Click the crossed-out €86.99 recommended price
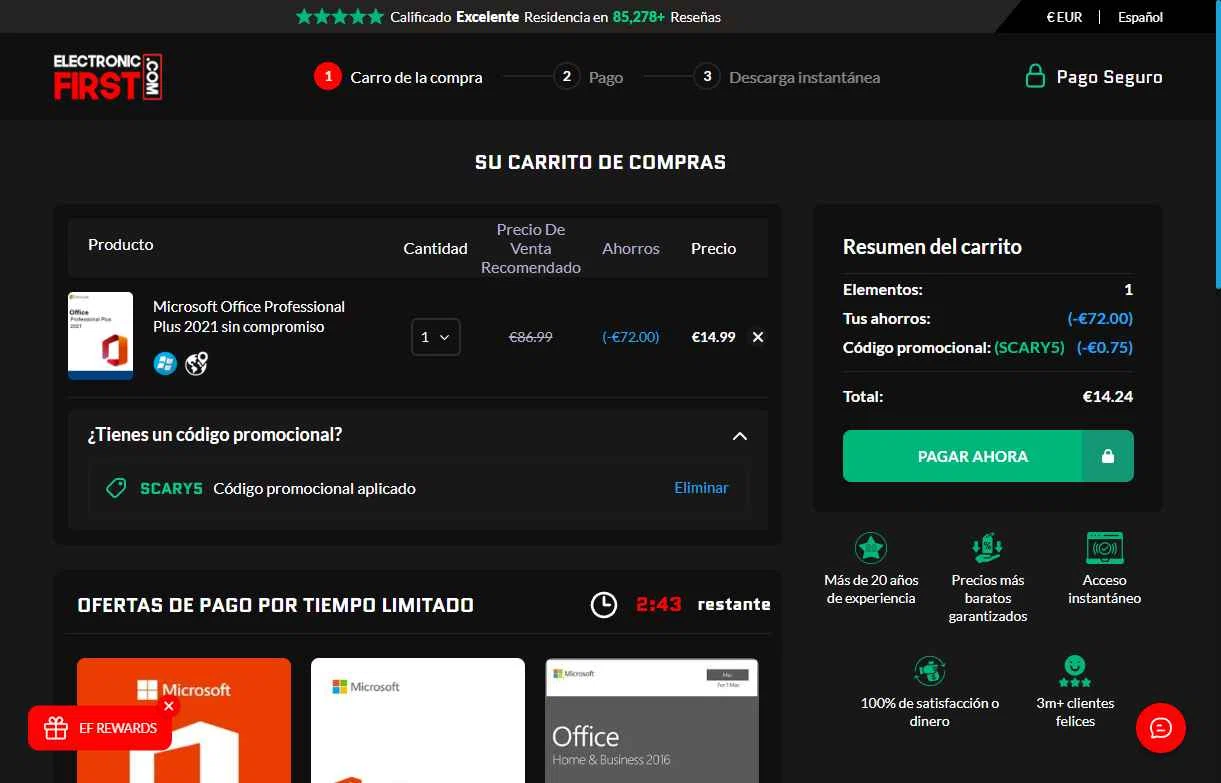 (531, 337)
